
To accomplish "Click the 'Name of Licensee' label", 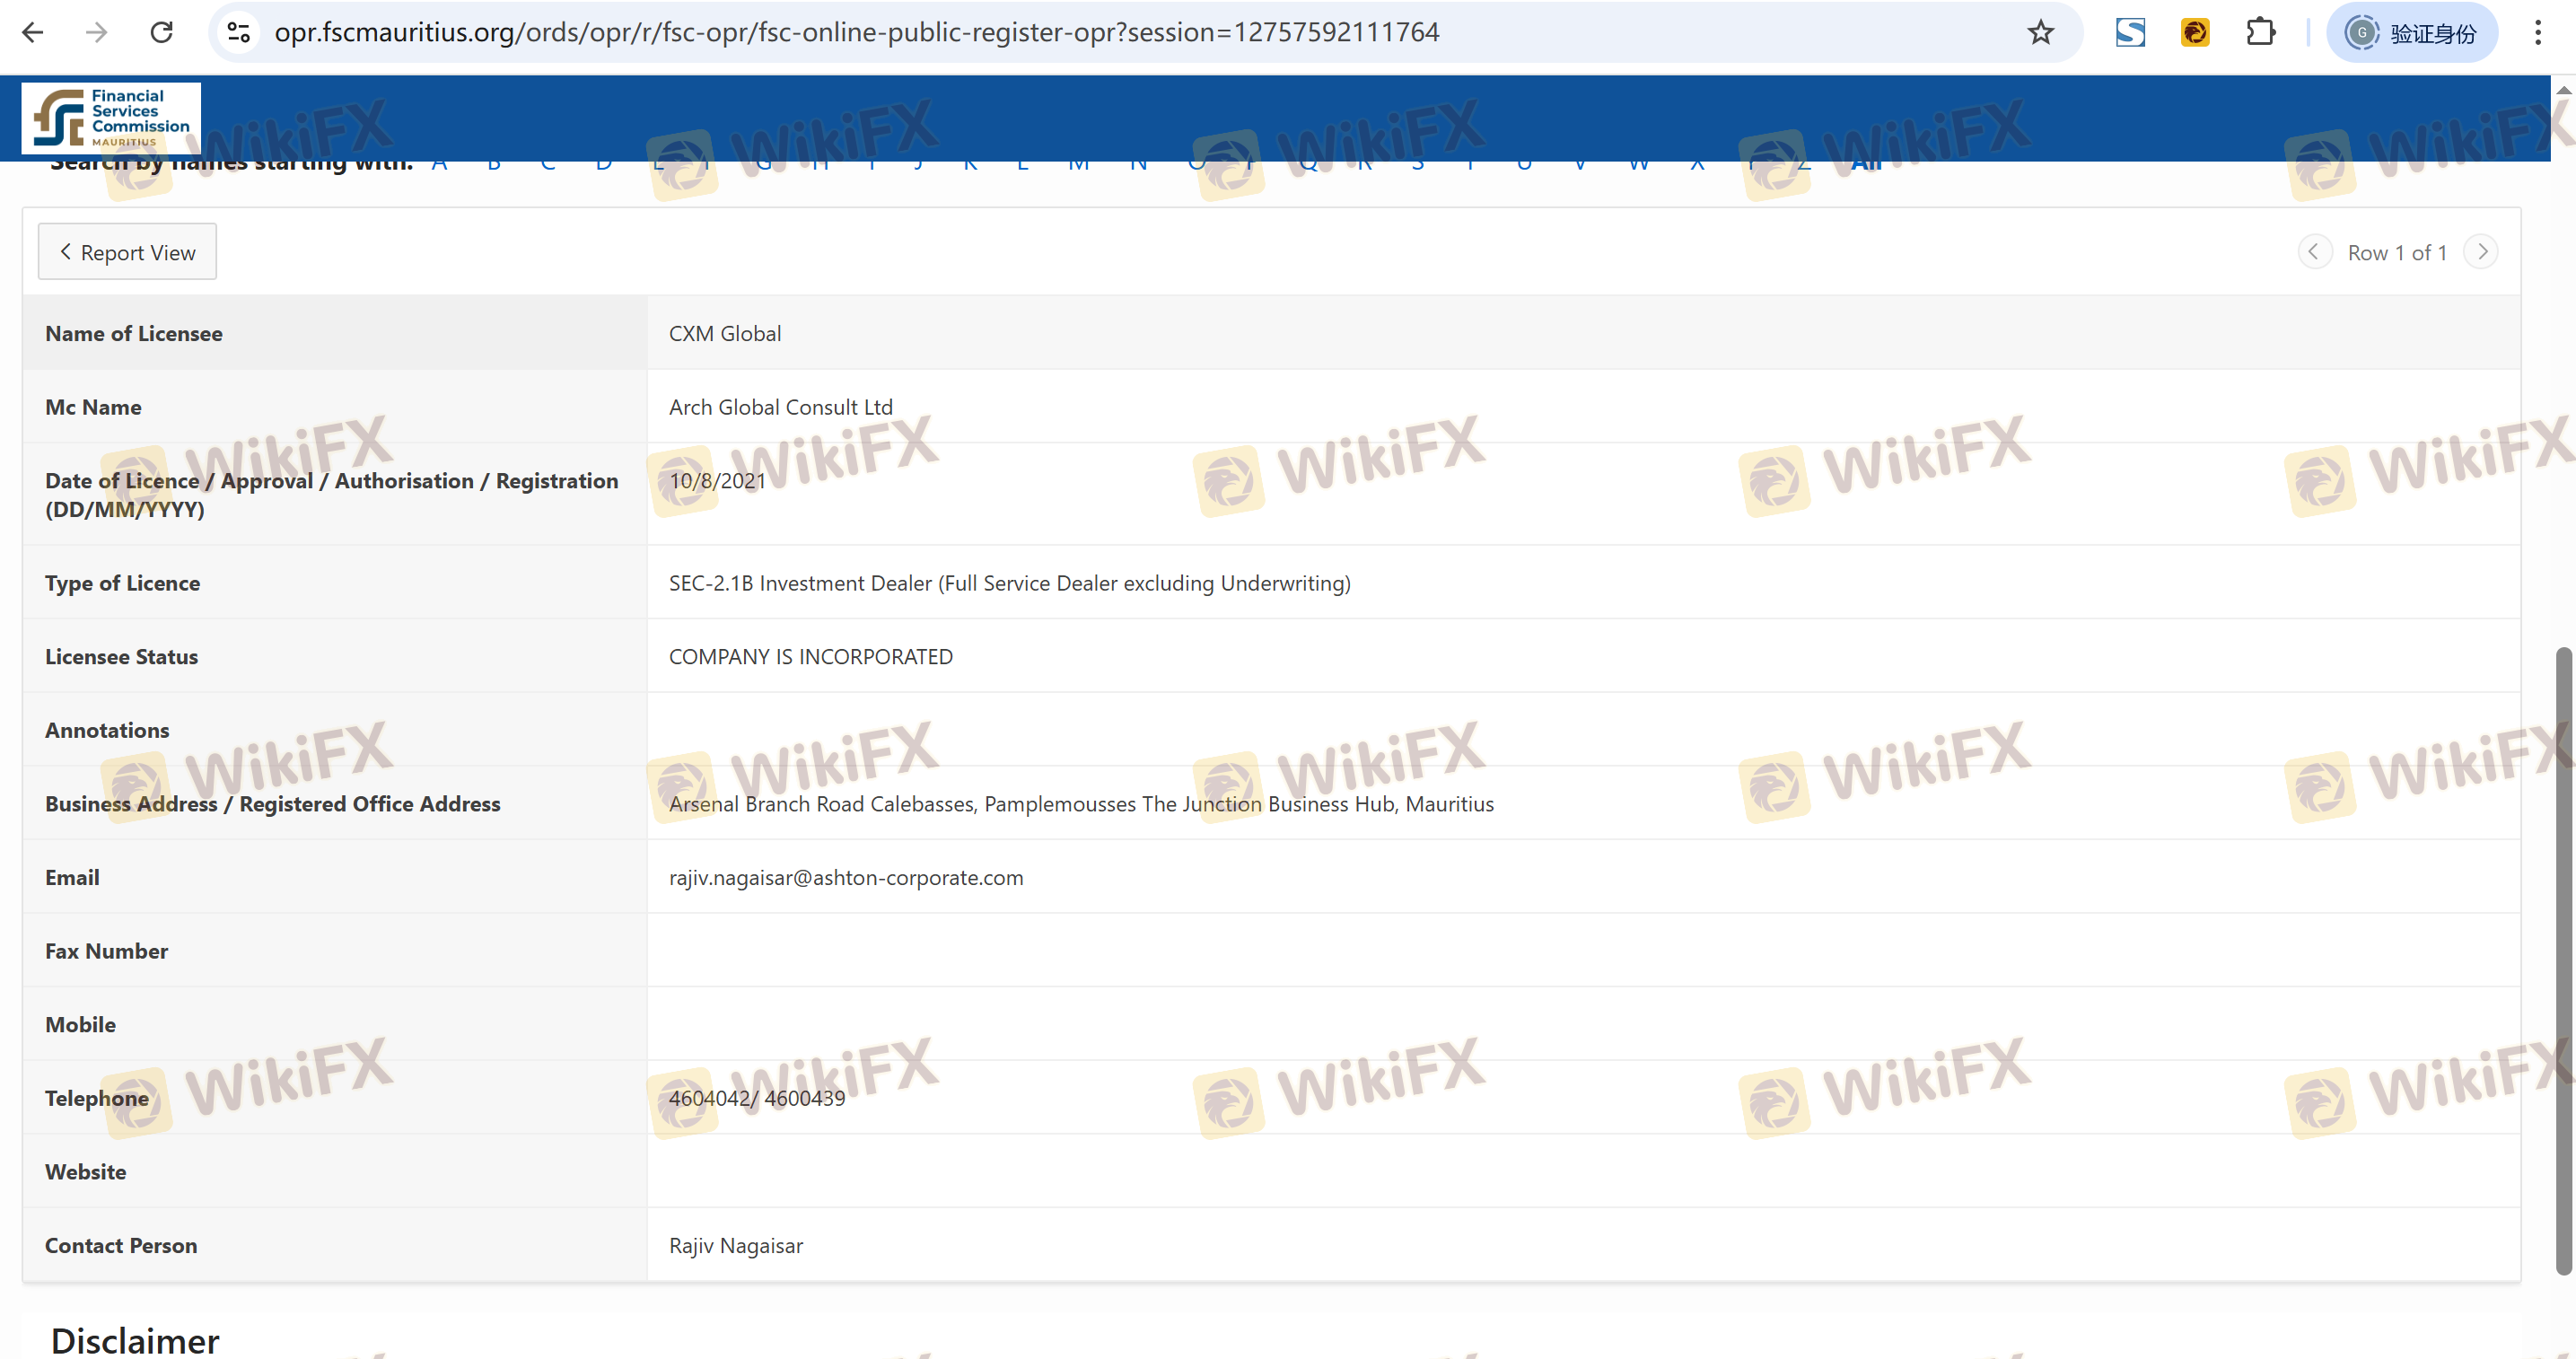I will coord(134,334).
